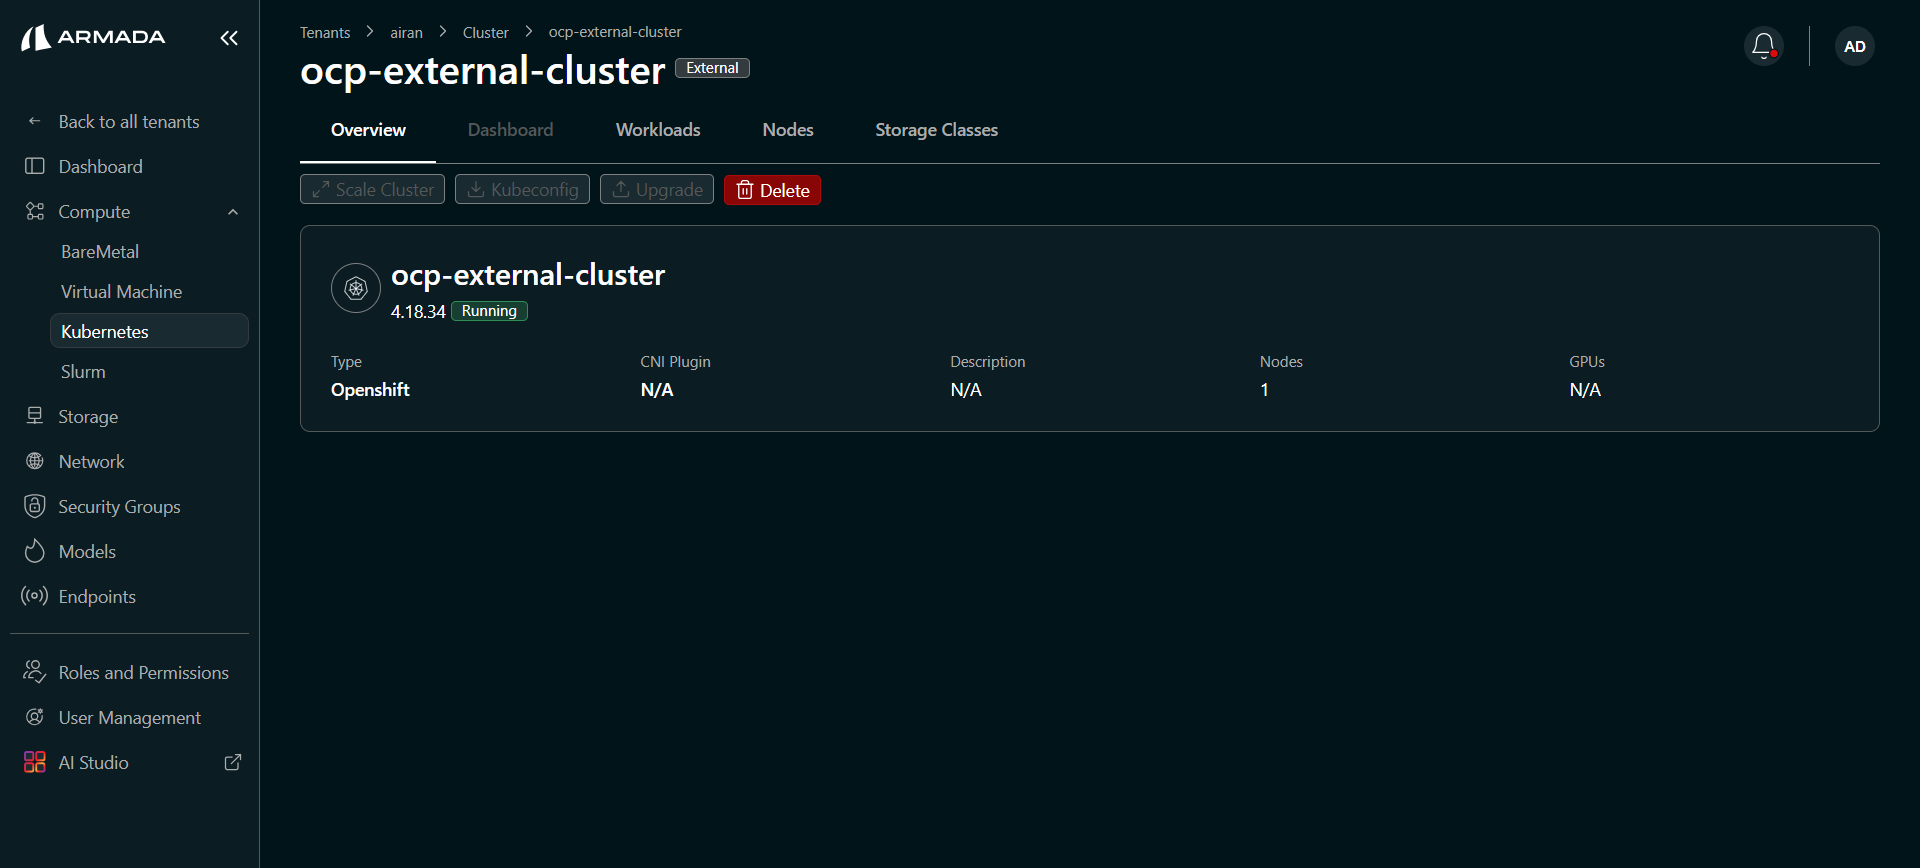
Task: Open BareMetal under Compute
Action: click(100, 252)
